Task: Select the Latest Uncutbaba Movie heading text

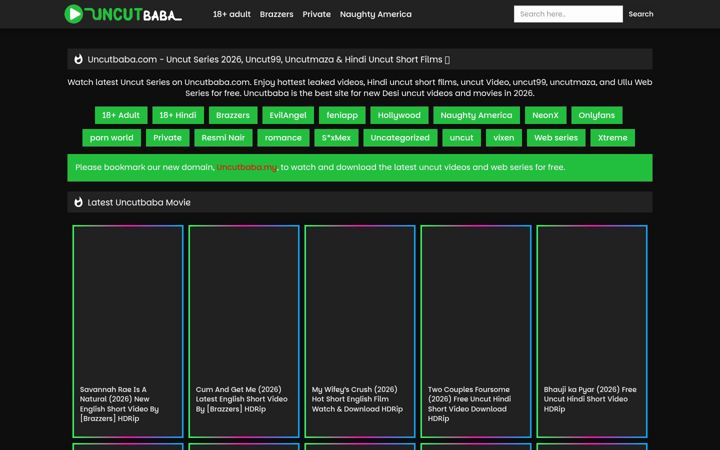Action: (139, 202)
